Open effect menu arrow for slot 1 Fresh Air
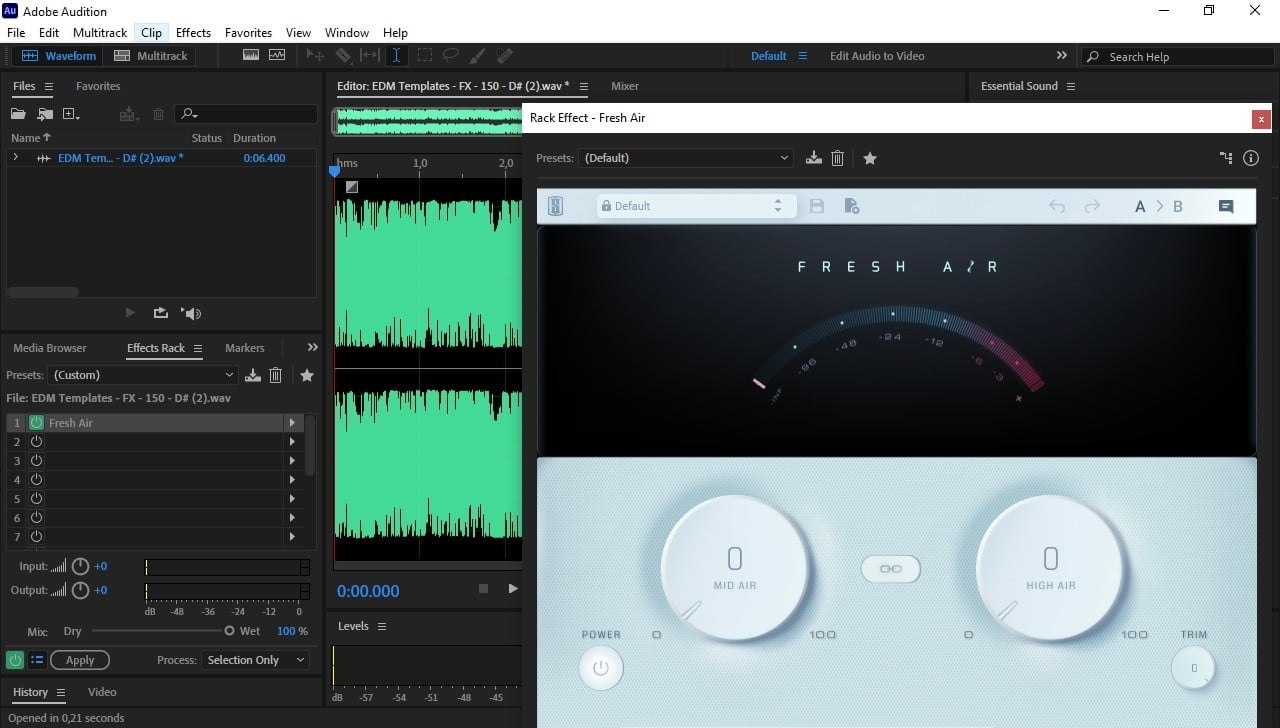1280x728 pixels. coord(293,423)
